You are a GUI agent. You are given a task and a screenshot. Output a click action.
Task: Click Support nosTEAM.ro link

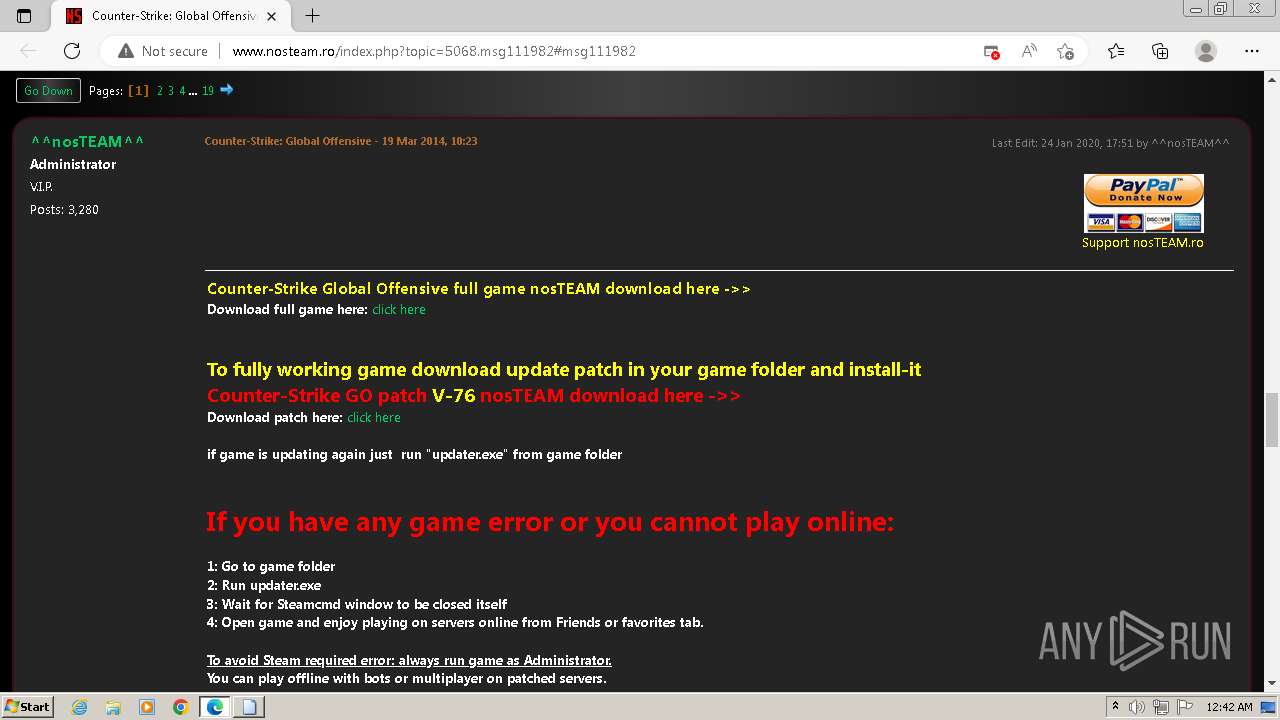pyautogui.click(x=1143, y=243)
